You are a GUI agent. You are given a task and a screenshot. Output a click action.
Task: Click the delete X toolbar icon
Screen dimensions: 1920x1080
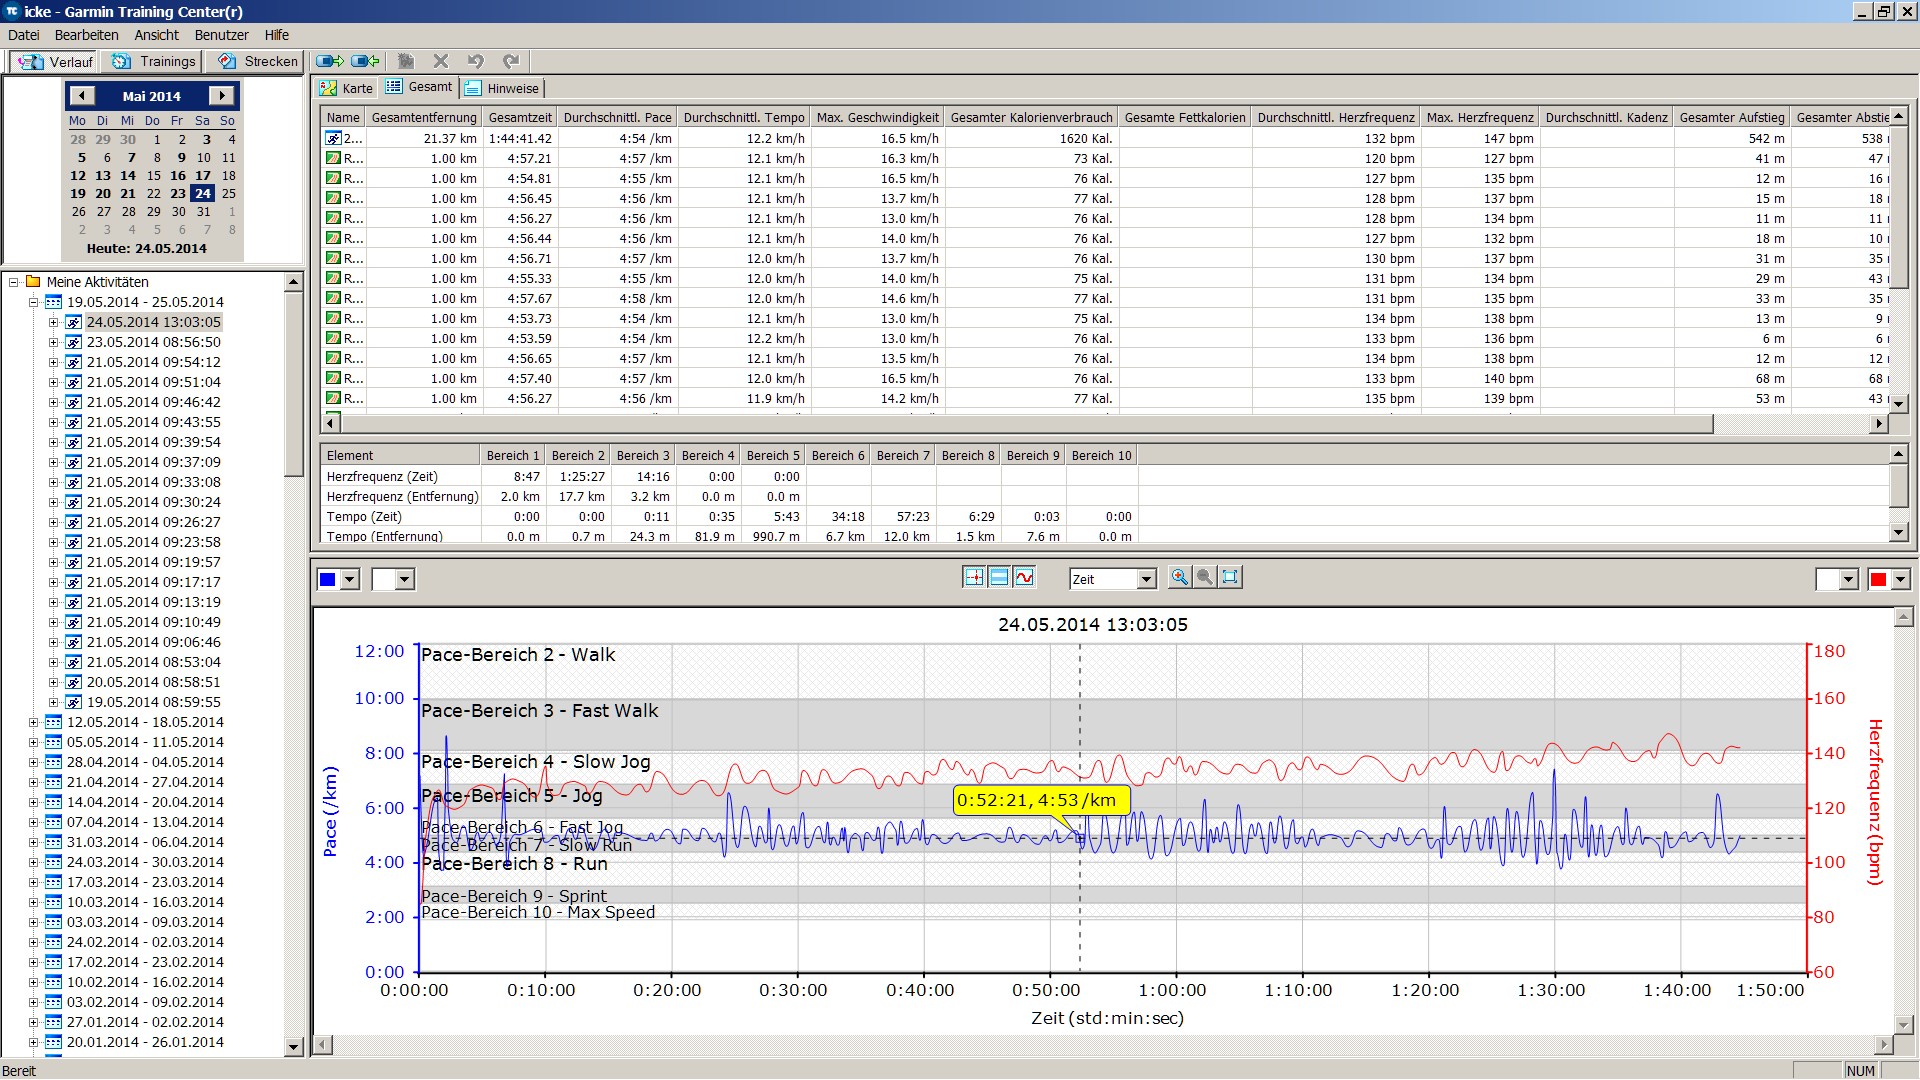[x=441, y=61]
